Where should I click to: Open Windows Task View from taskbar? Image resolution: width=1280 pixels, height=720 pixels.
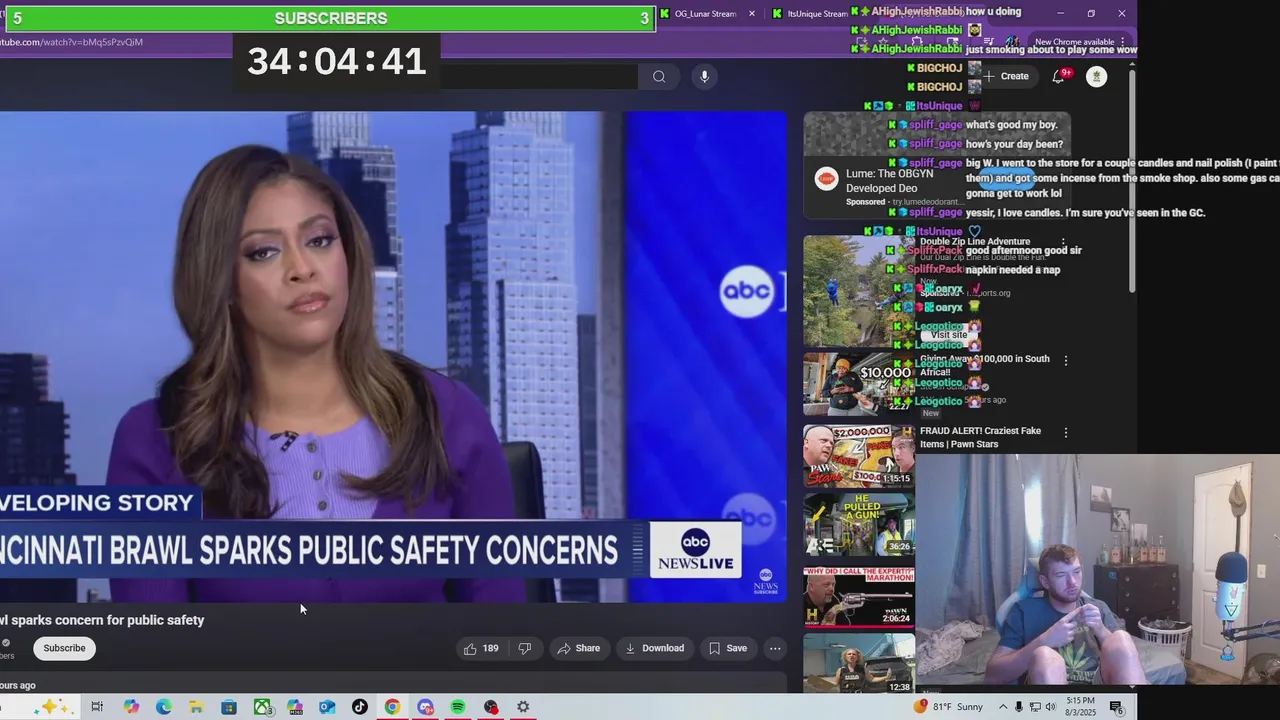(97, 707)
